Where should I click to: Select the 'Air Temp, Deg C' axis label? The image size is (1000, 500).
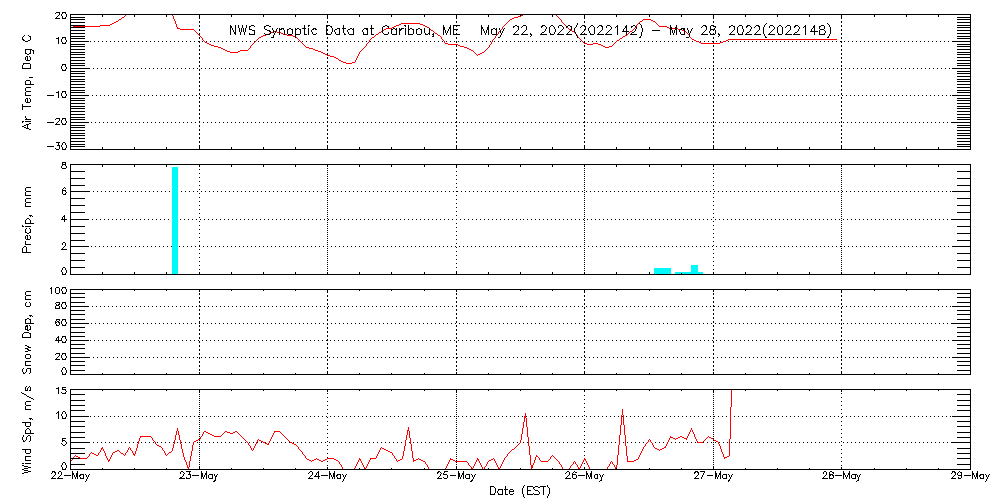click(x=28, y=80)
